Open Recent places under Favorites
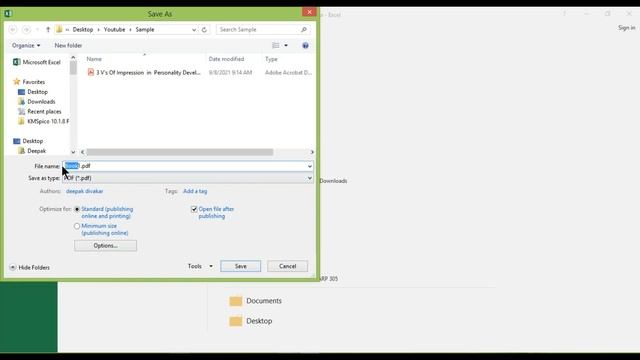640x360 pixels. point(40,111)
